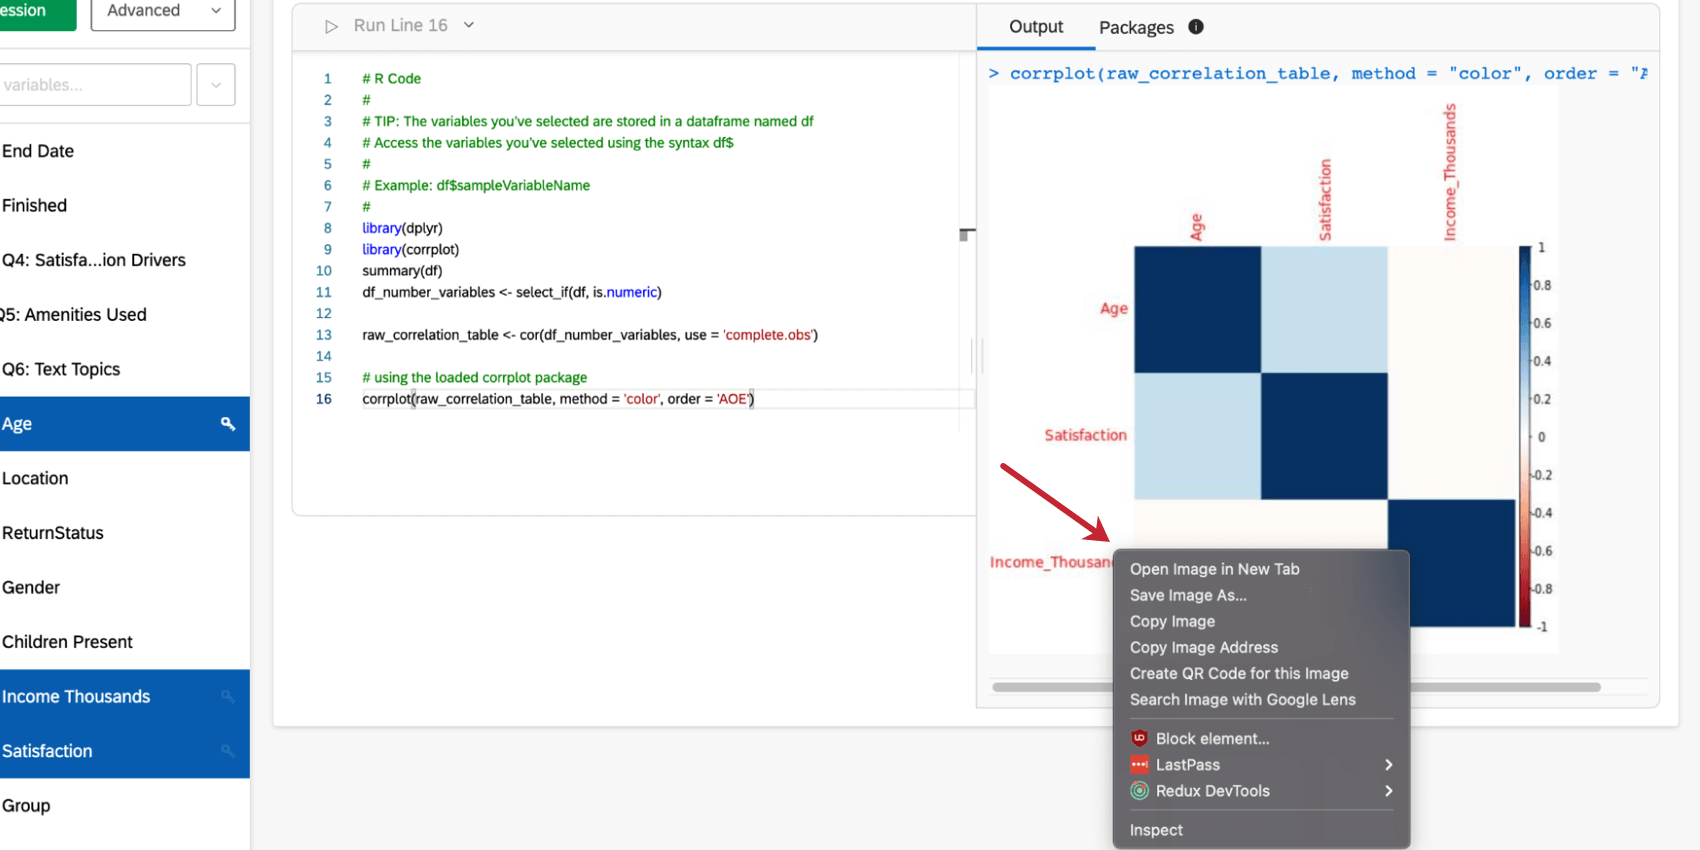Select the Children Present variable

67,642
